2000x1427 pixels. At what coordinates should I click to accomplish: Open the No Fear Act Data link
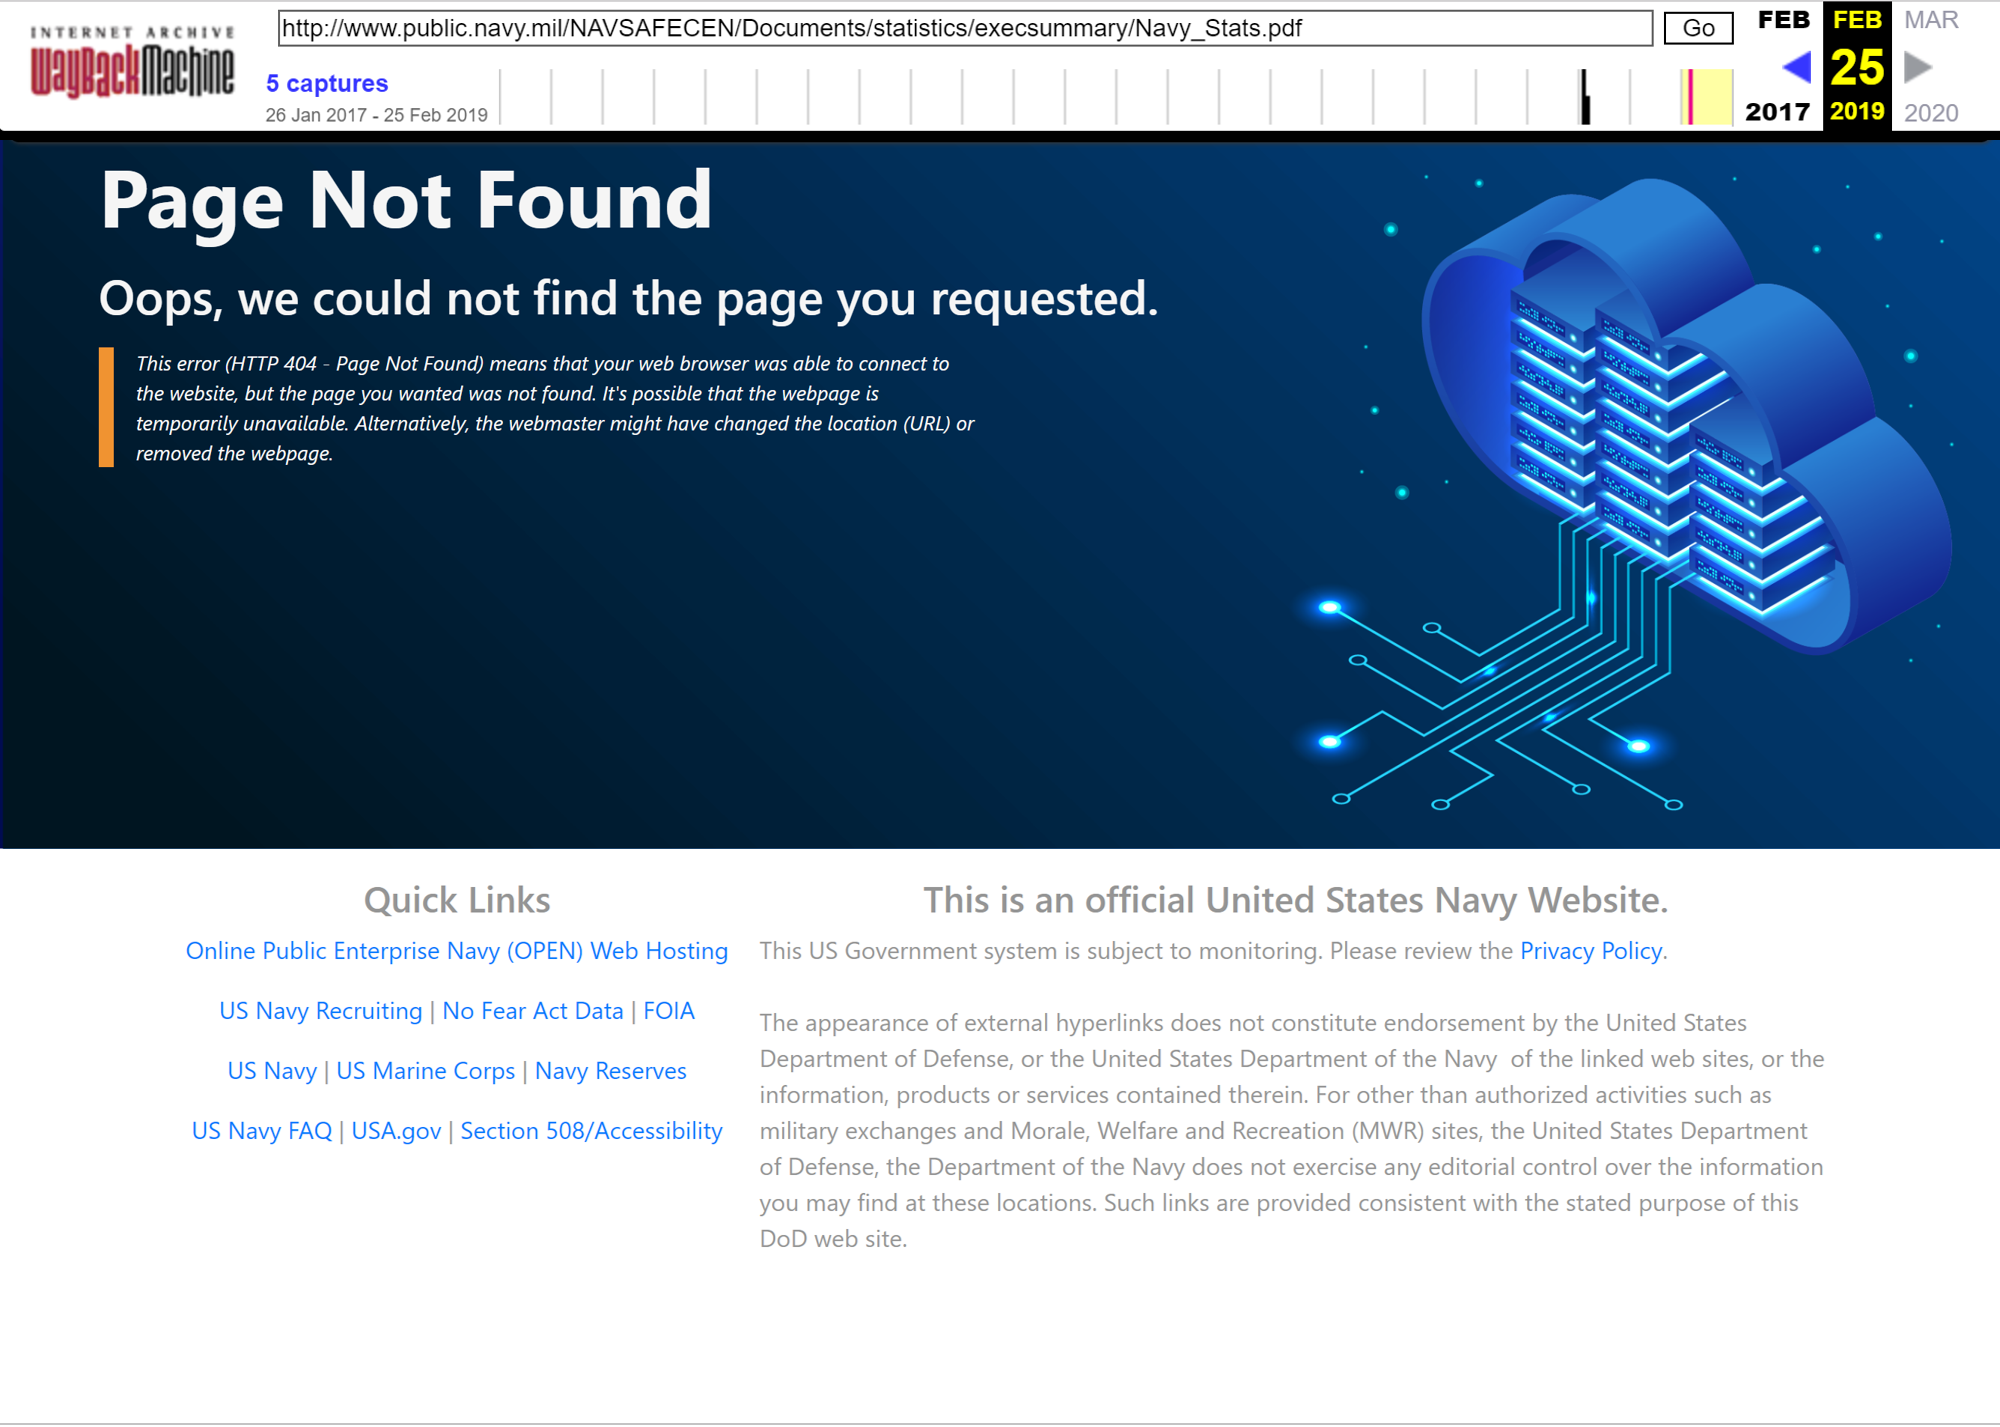[533, 1011]
